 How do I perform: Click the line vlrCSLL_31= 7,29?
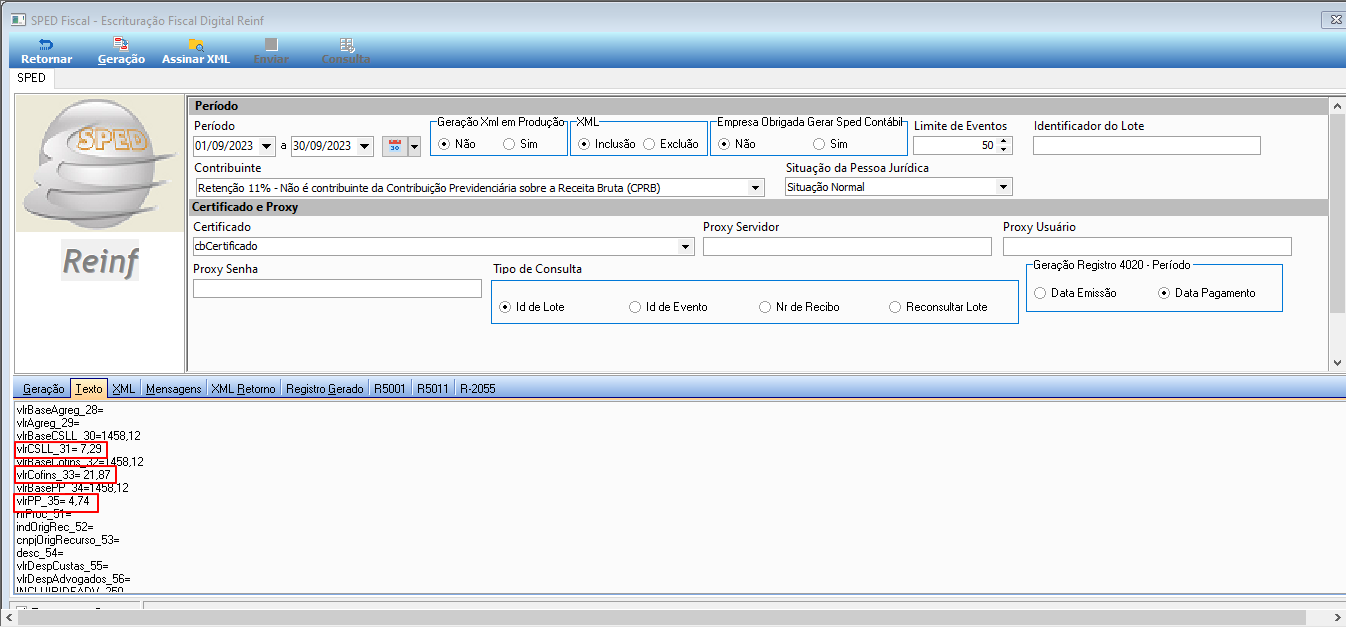pyautogui.click(x=59, y=449)
